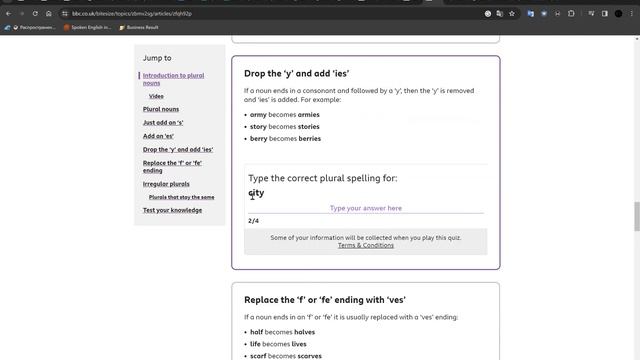Click the page vertical scrollbar thumb

pos(637,216)
